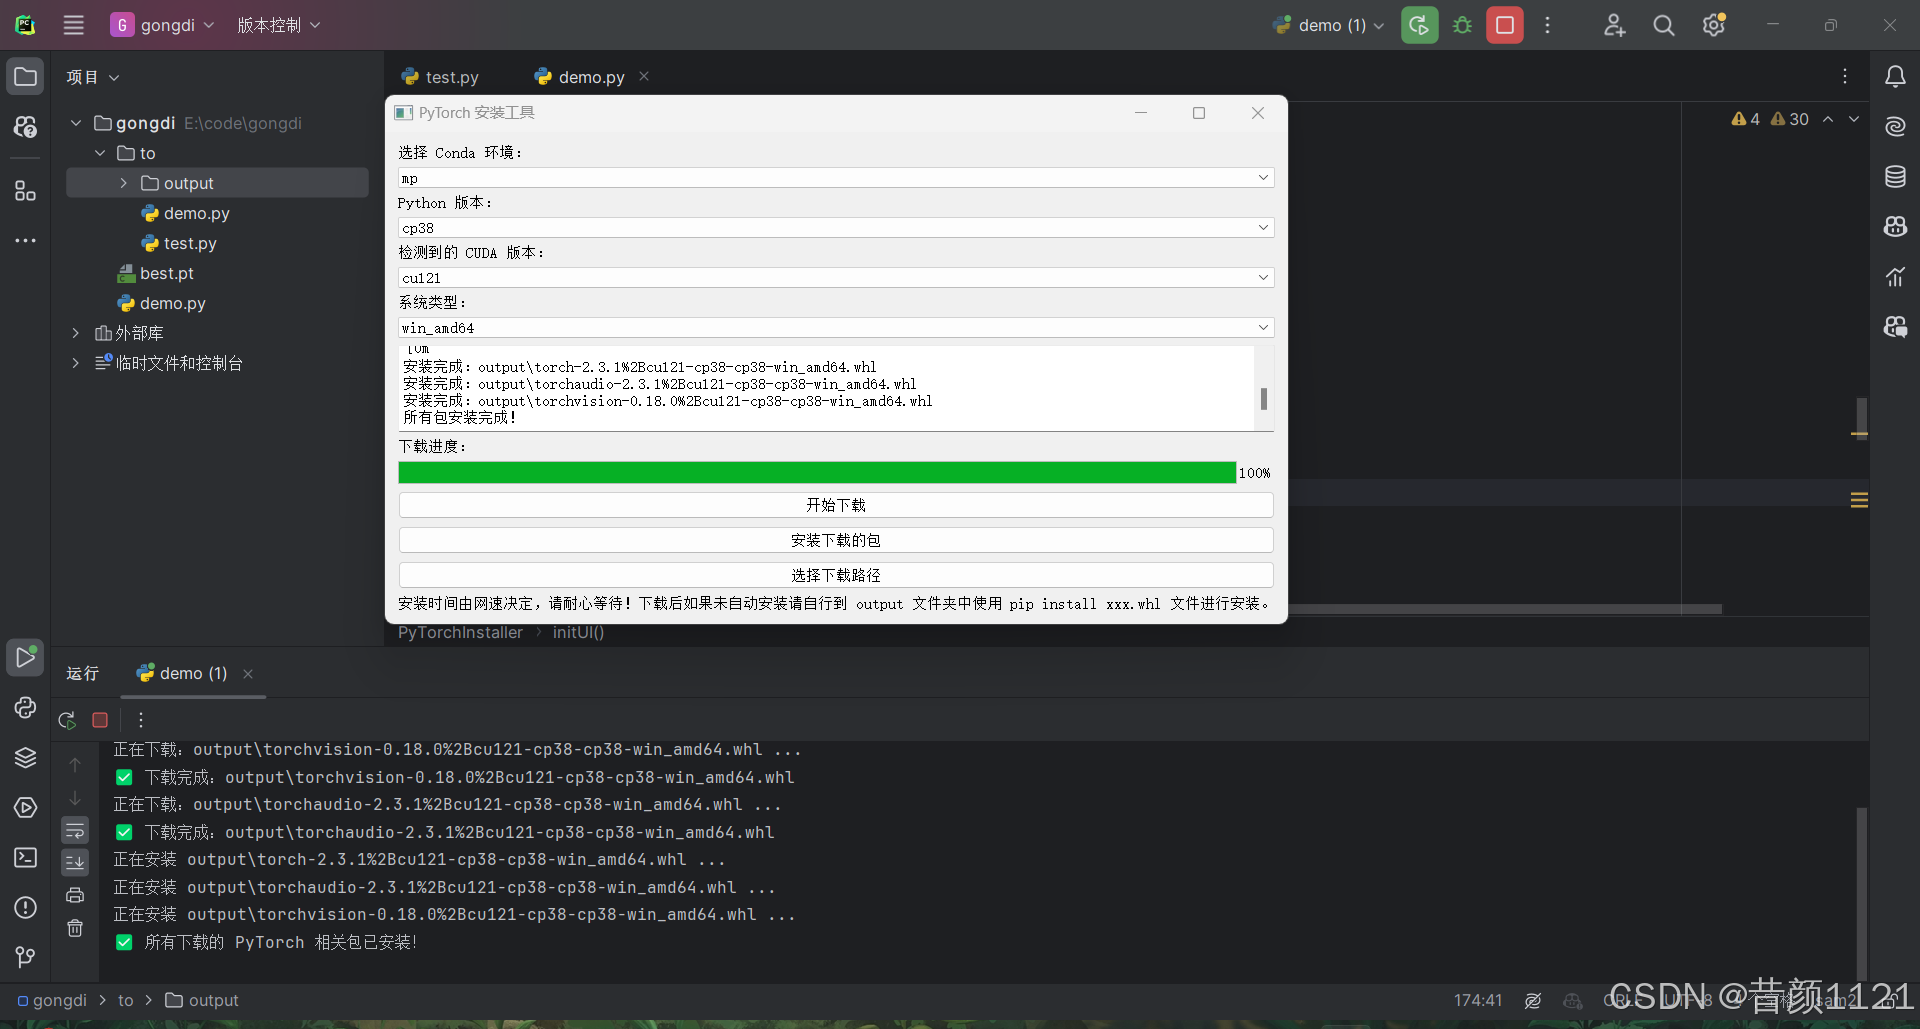Viewport: 1920px width, 1029px height.
Task: Open the Problems tool window
Action: (x=25, y=907)
